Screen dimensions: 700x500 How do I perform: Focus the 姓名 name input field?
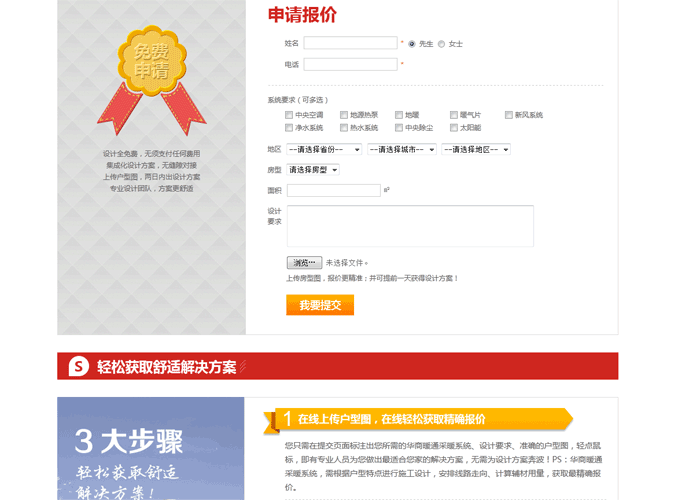click(x=350, y=44)
